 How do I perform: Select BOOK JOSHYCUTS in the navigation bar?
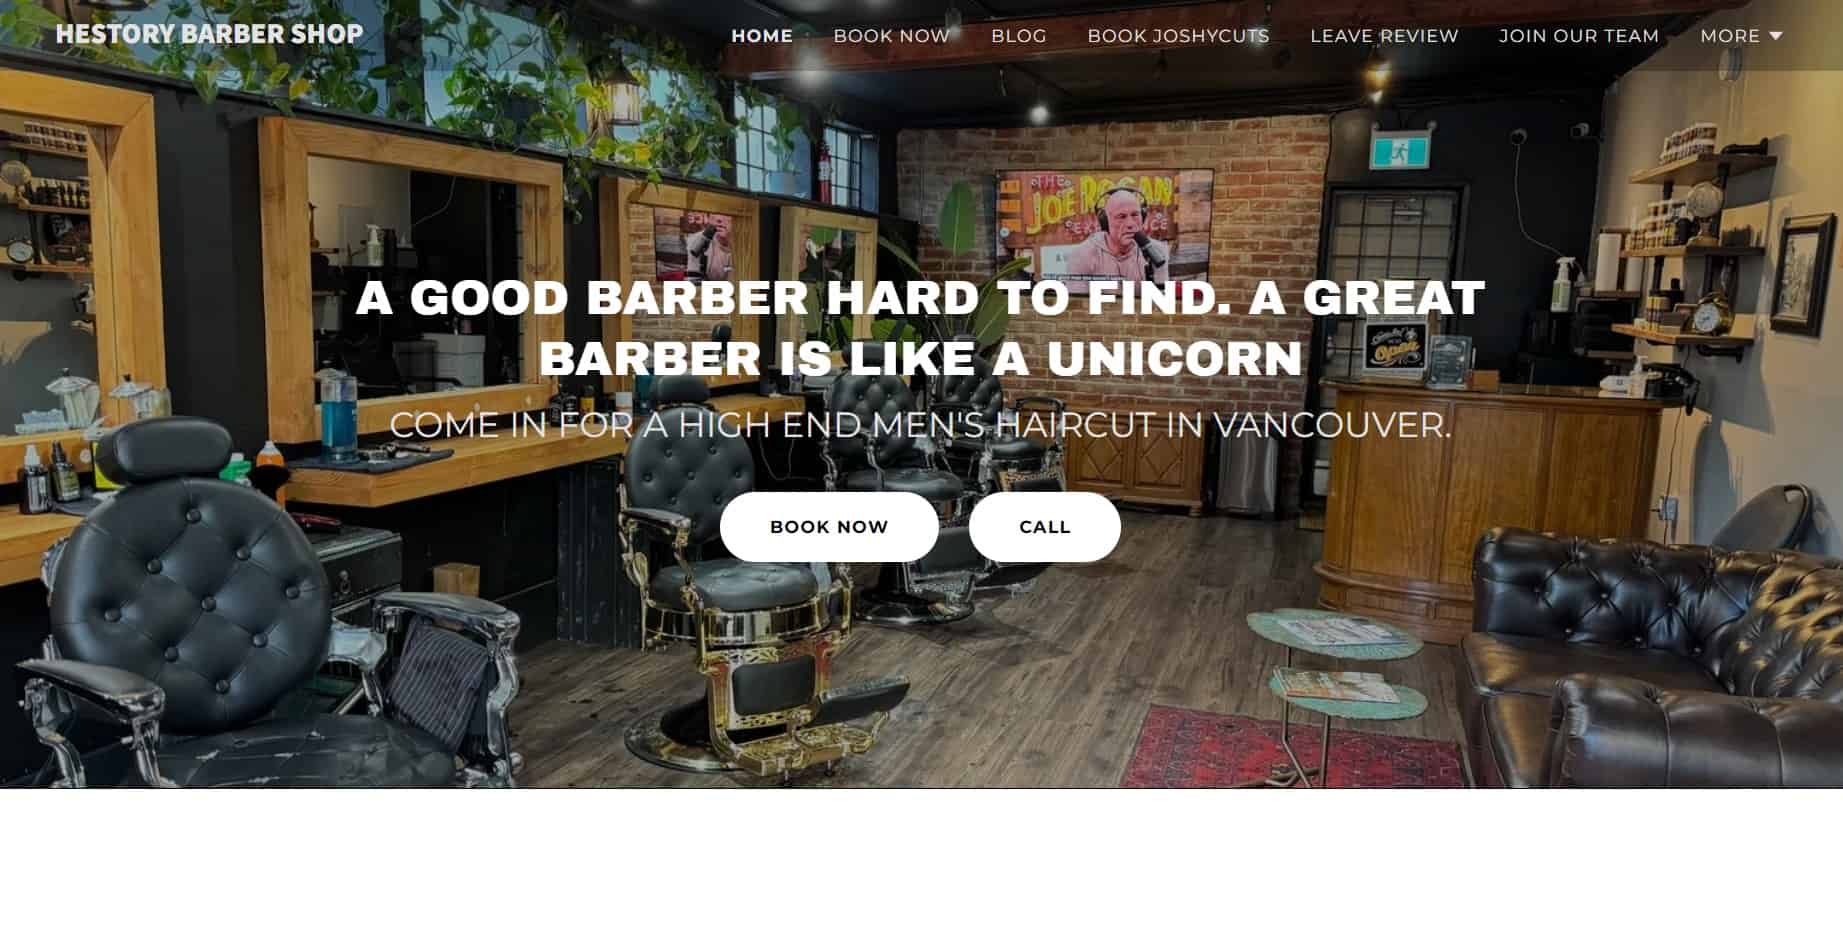1178,36
